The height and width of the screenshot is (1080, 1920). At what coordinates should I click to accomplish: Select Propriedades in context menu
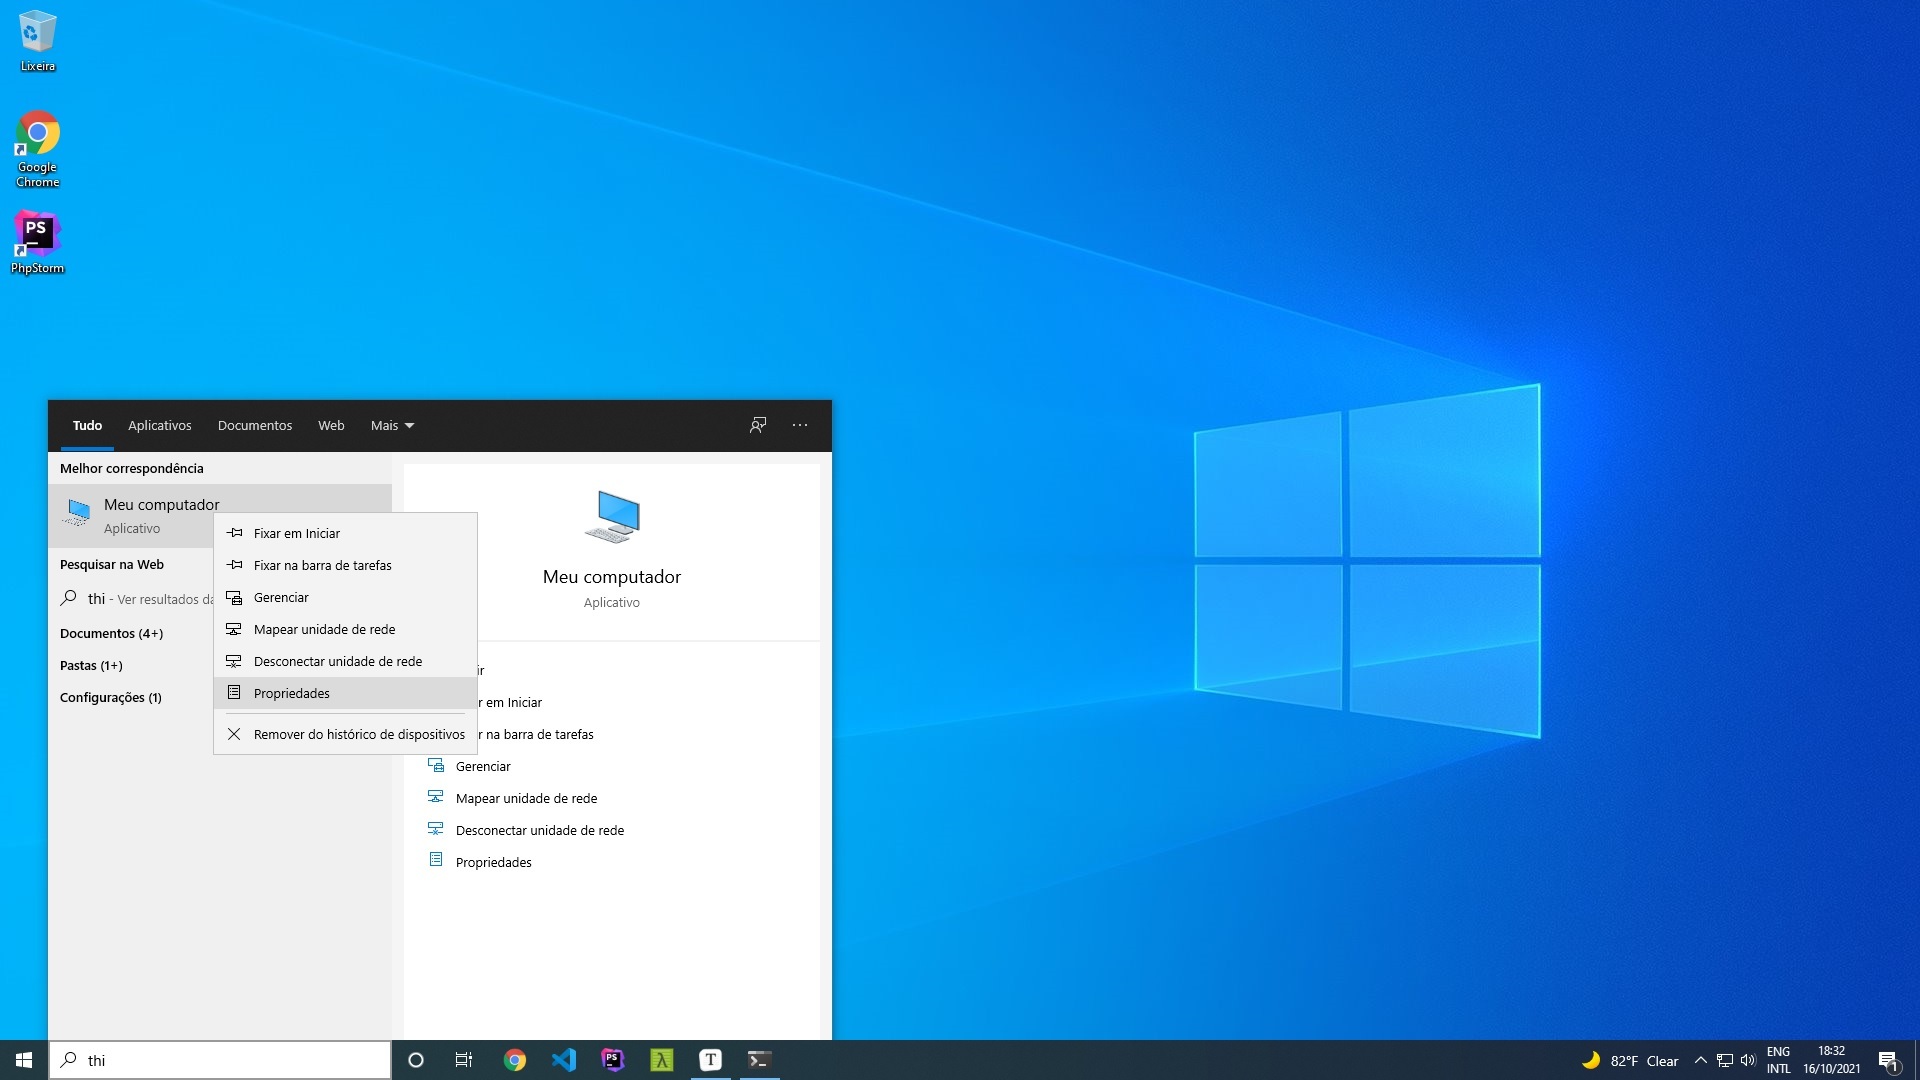[x=292, y=693]
